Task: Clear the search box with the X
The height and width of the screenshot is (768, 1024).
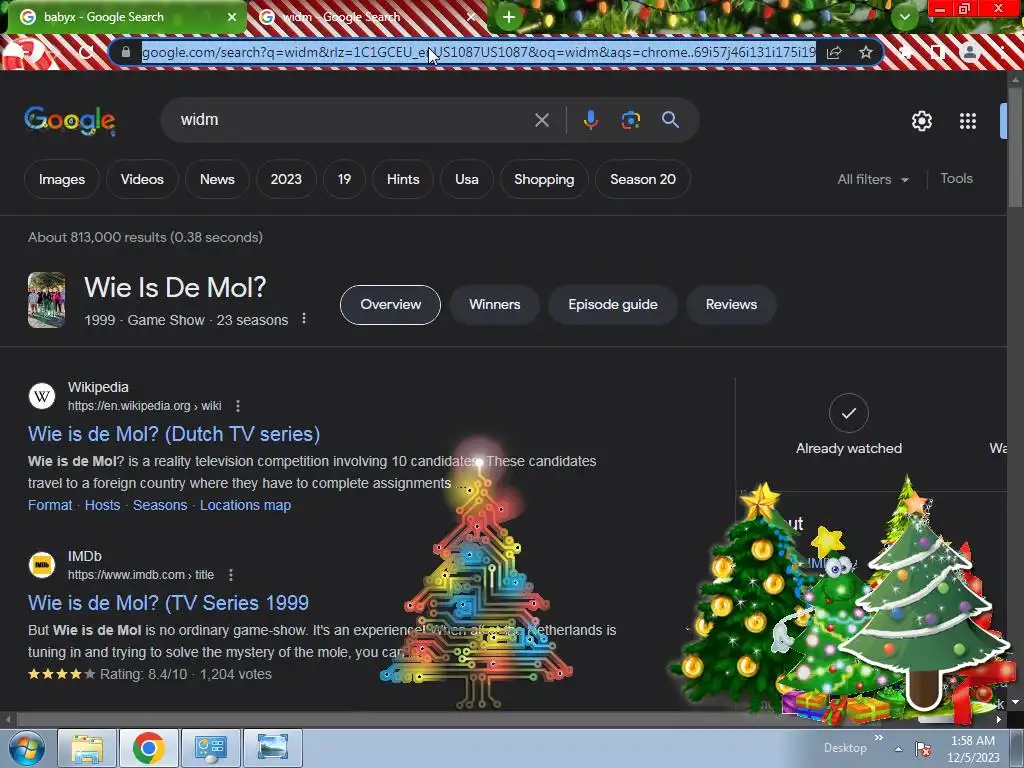Action: coord(542,120)
